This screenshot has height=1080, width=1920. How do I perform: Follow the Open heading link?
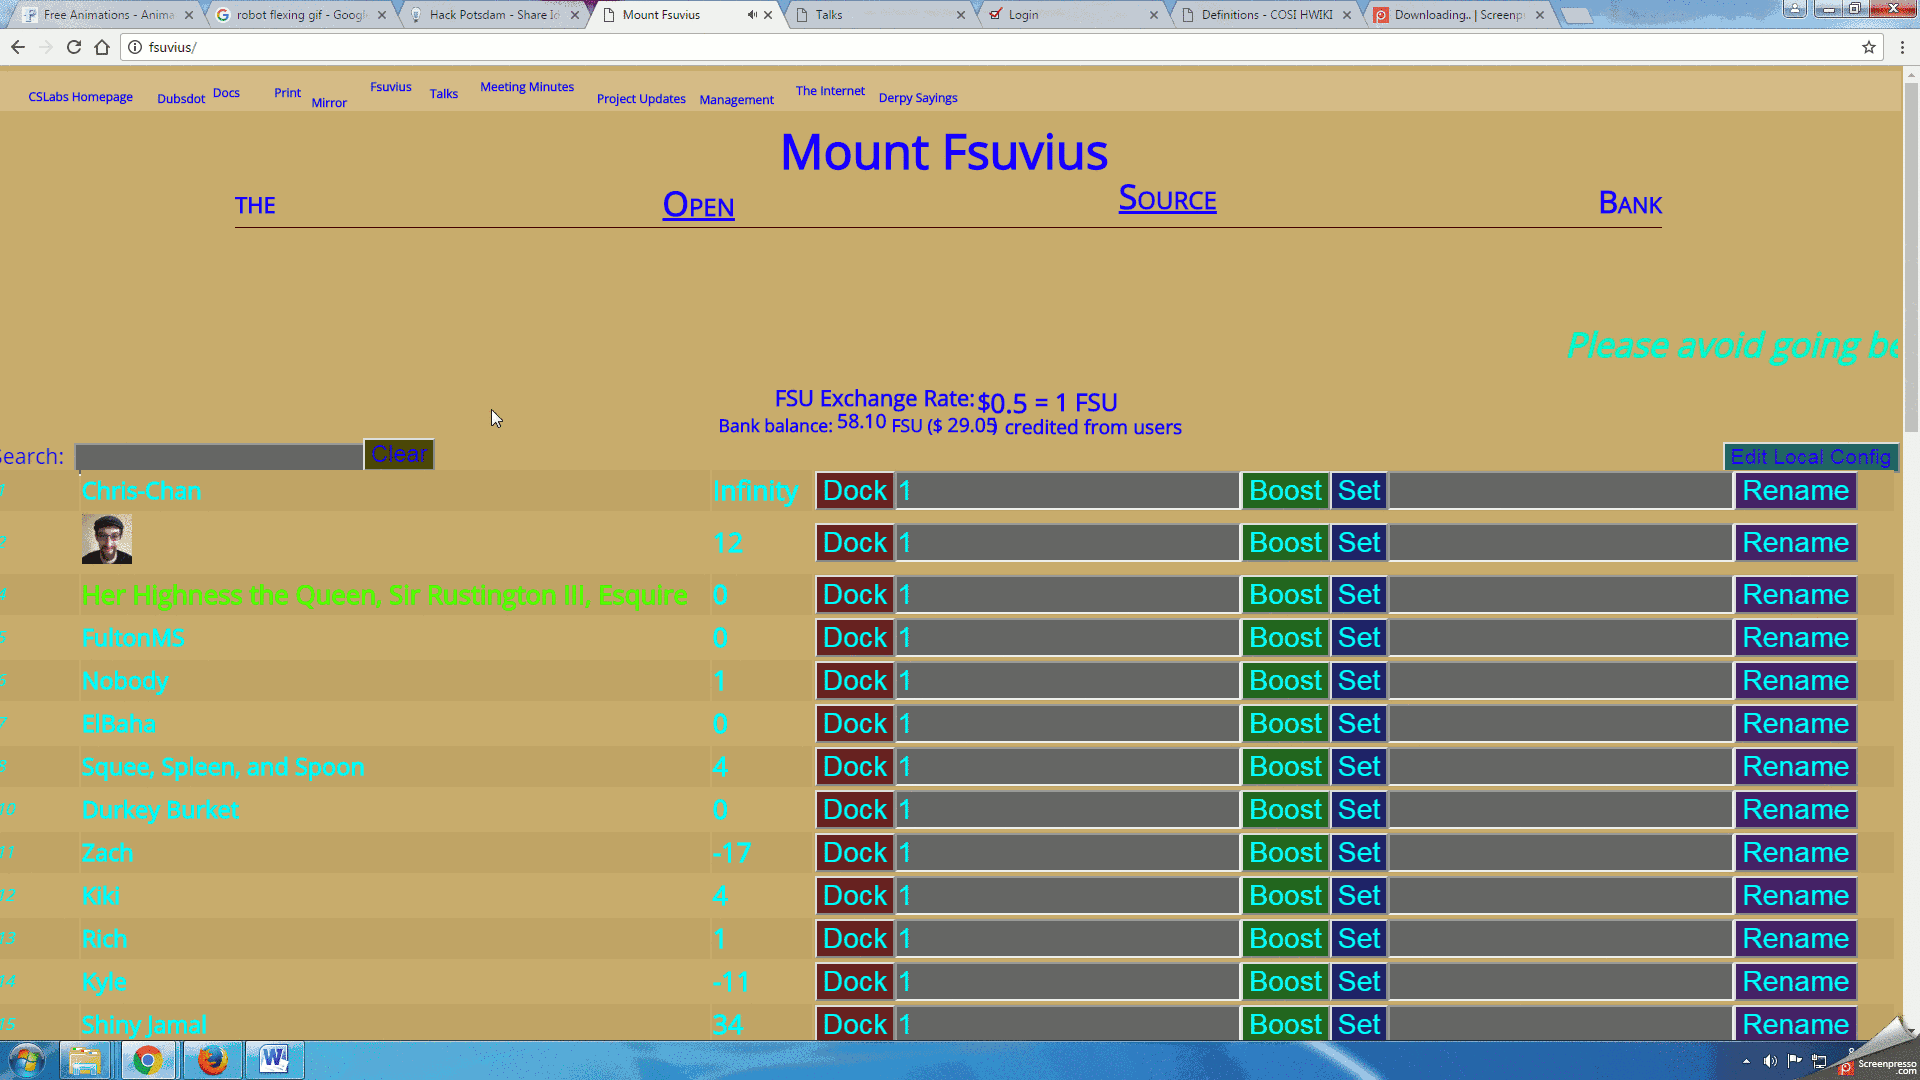click(698, 205)
